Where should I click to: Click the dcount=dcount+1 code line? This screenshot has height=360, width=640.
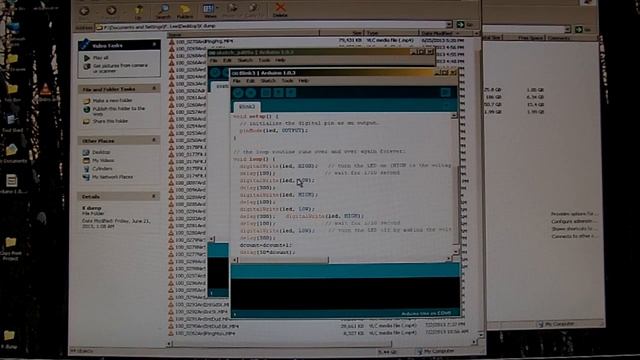[266, 245]
